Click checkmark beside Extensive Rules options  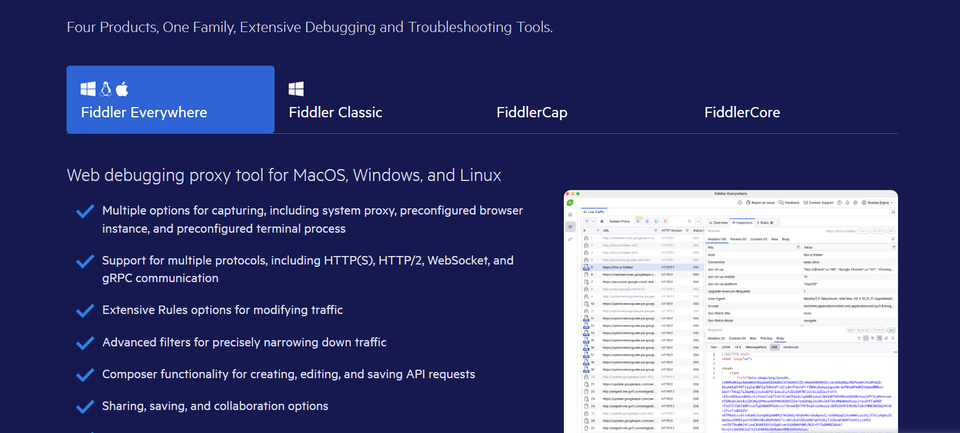[x=85, y=311]
